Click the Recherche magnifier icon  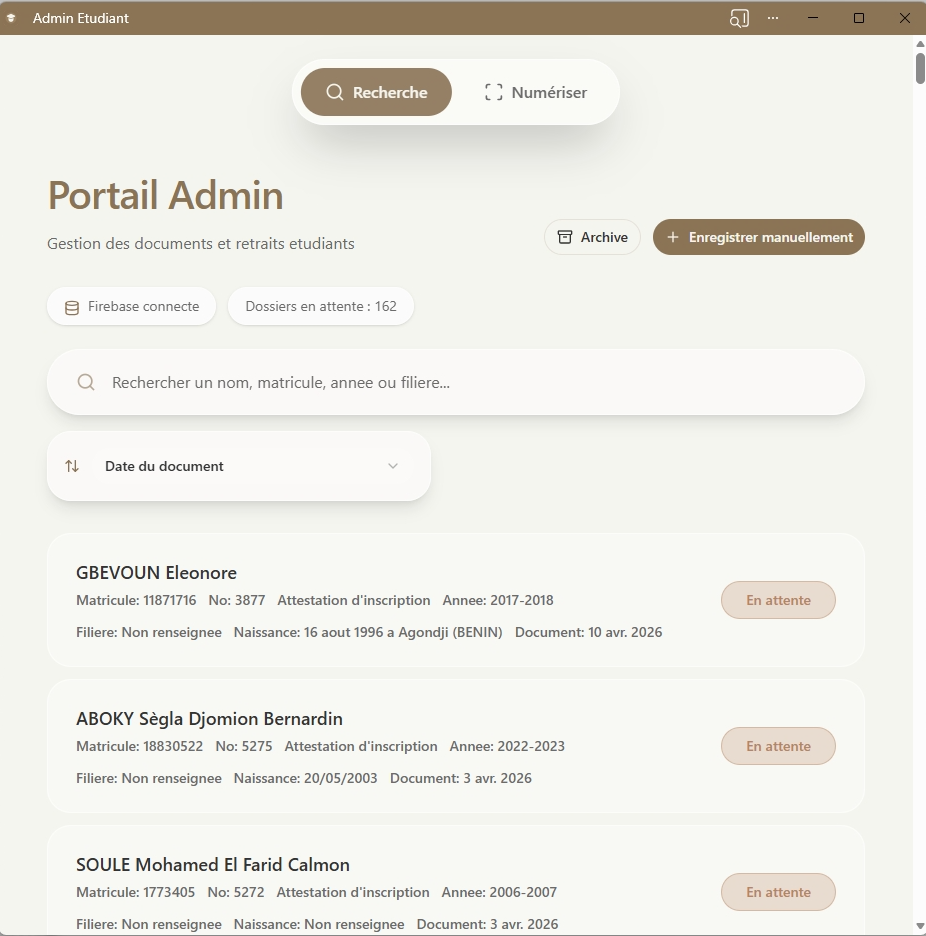335,92
